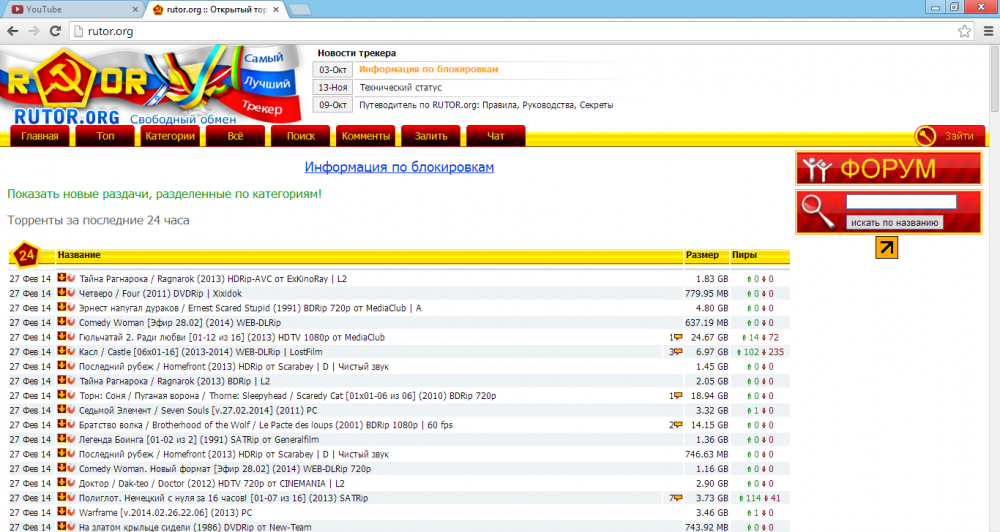1000x532 pixels.
Task: Open Comedy Woman. Новый формат 720p link
Action: (x=225, y=469)
